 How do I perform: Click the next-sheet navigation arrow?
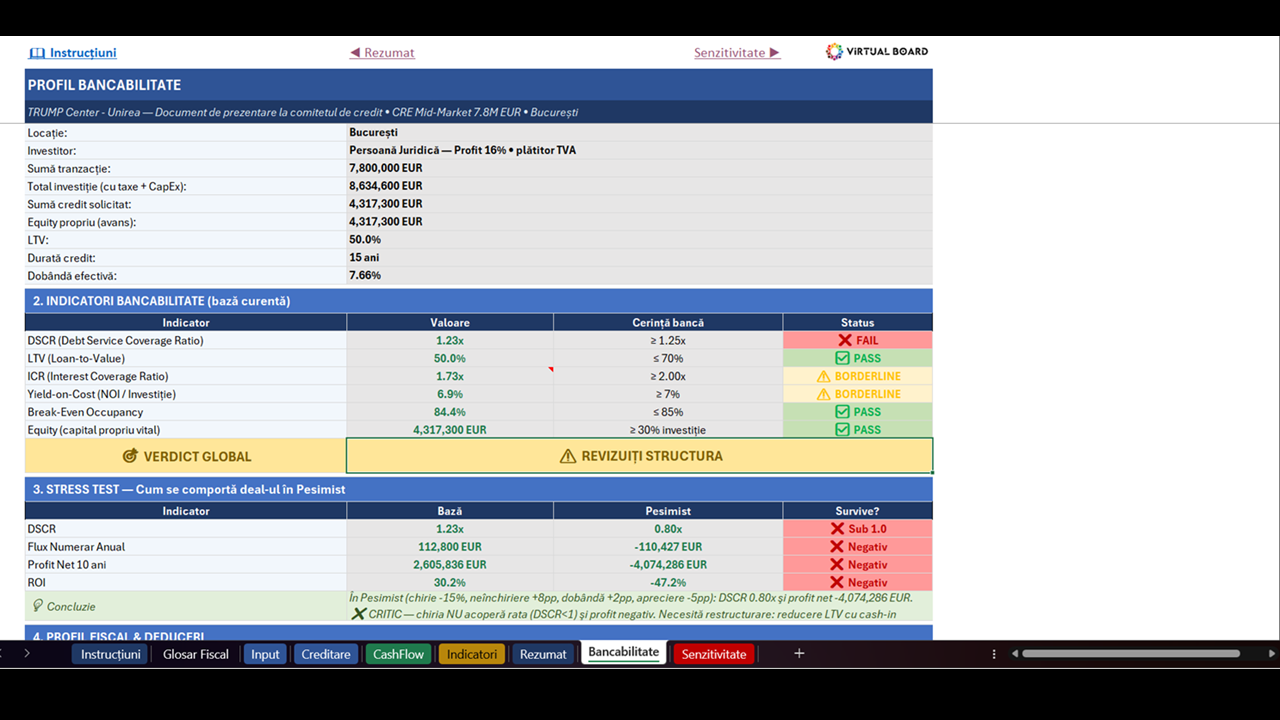pos(27,653)
